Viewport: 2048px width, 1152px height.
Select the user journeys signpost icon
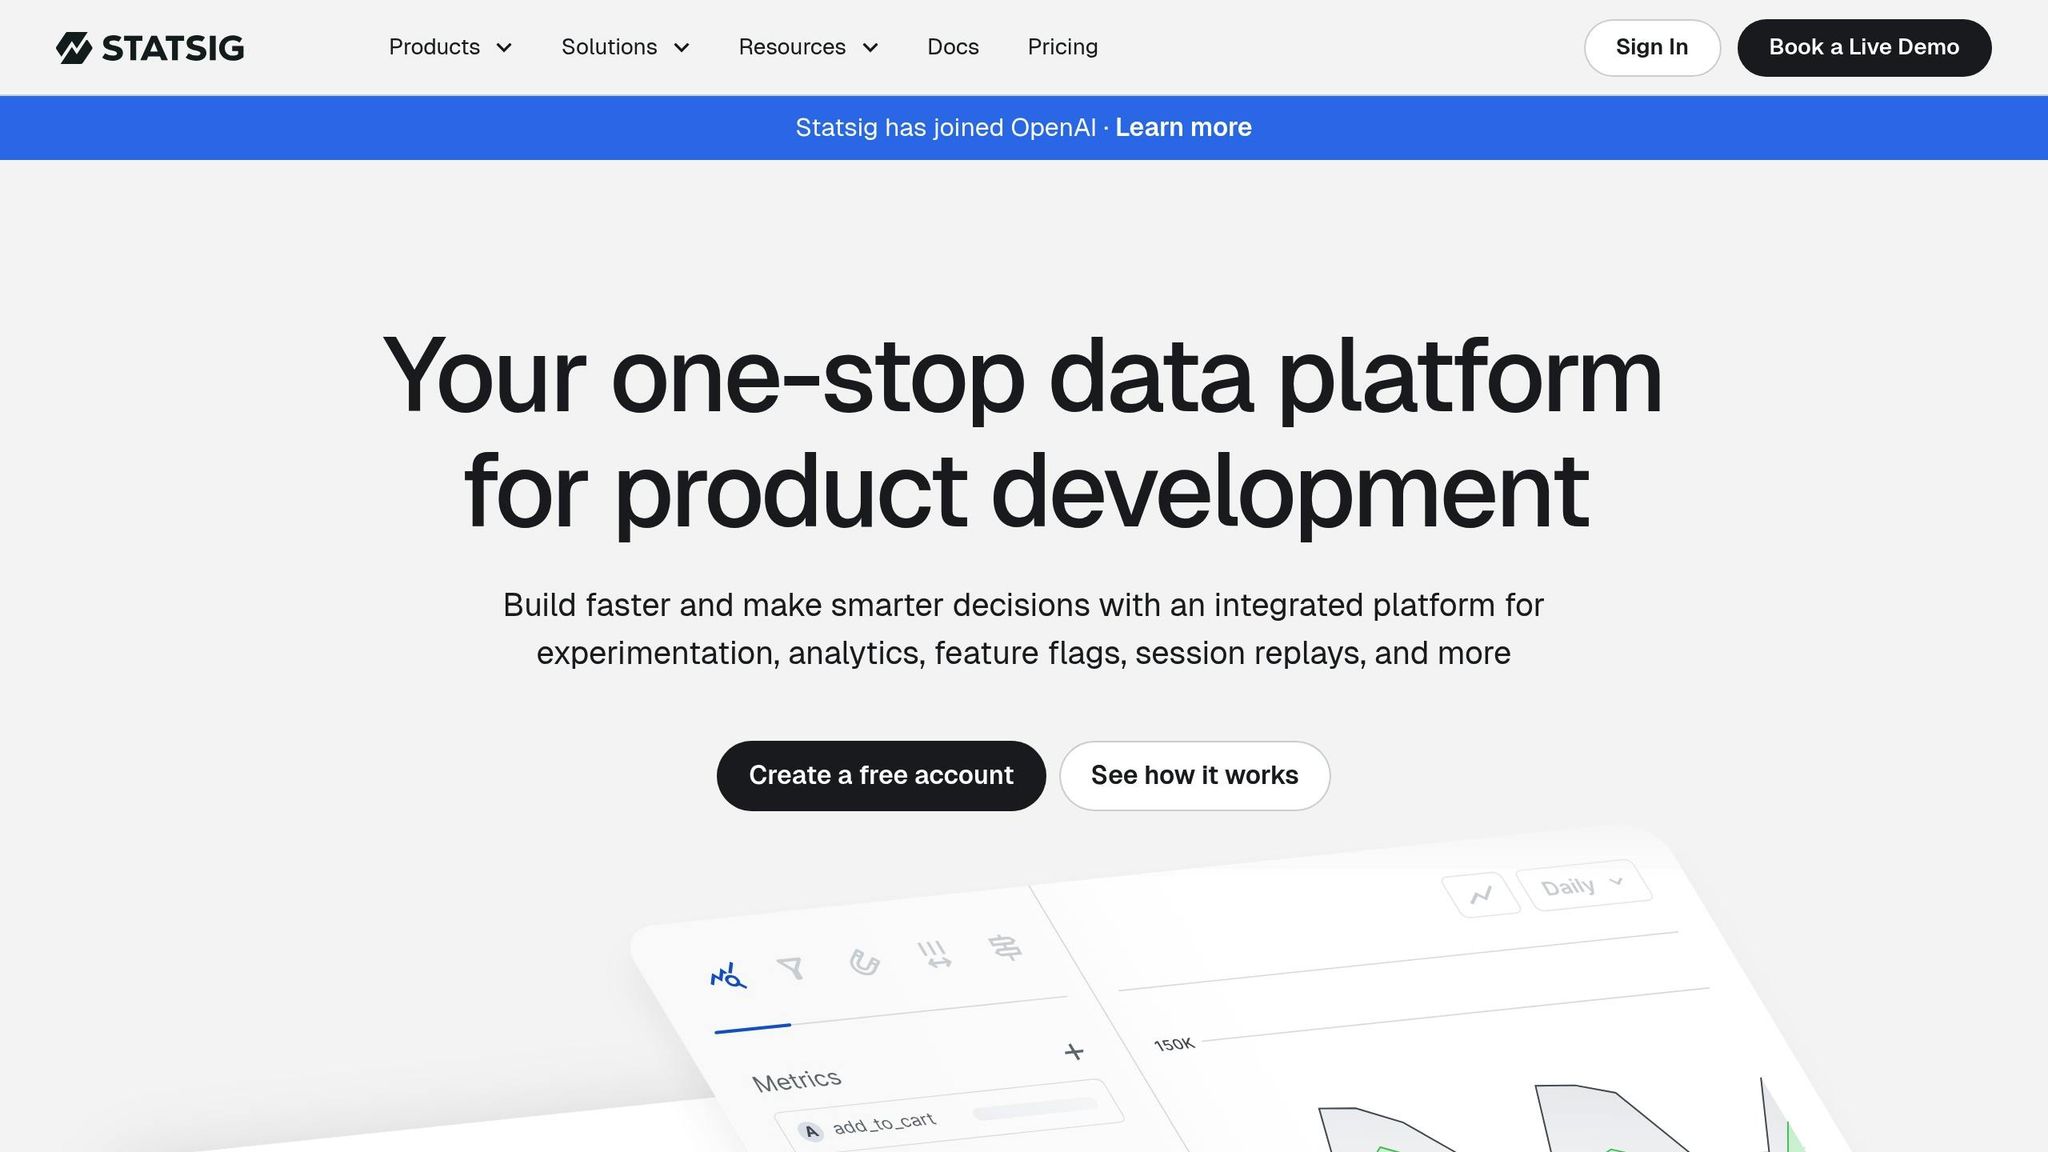pos(1005,947)
